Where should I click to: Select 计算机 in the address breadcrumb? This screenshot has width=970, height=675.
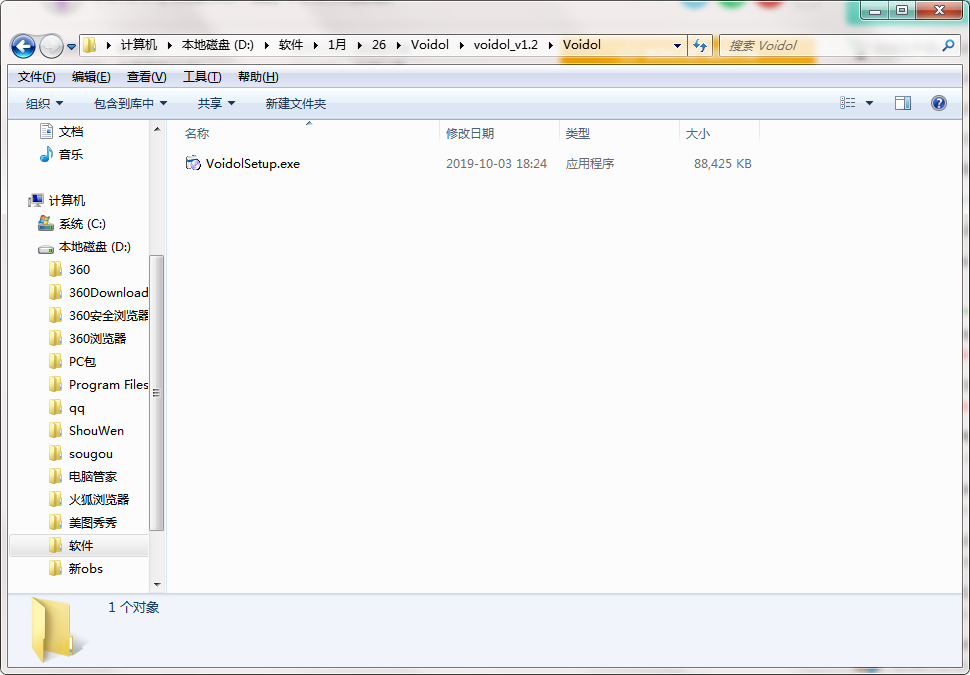coord(139,45)
